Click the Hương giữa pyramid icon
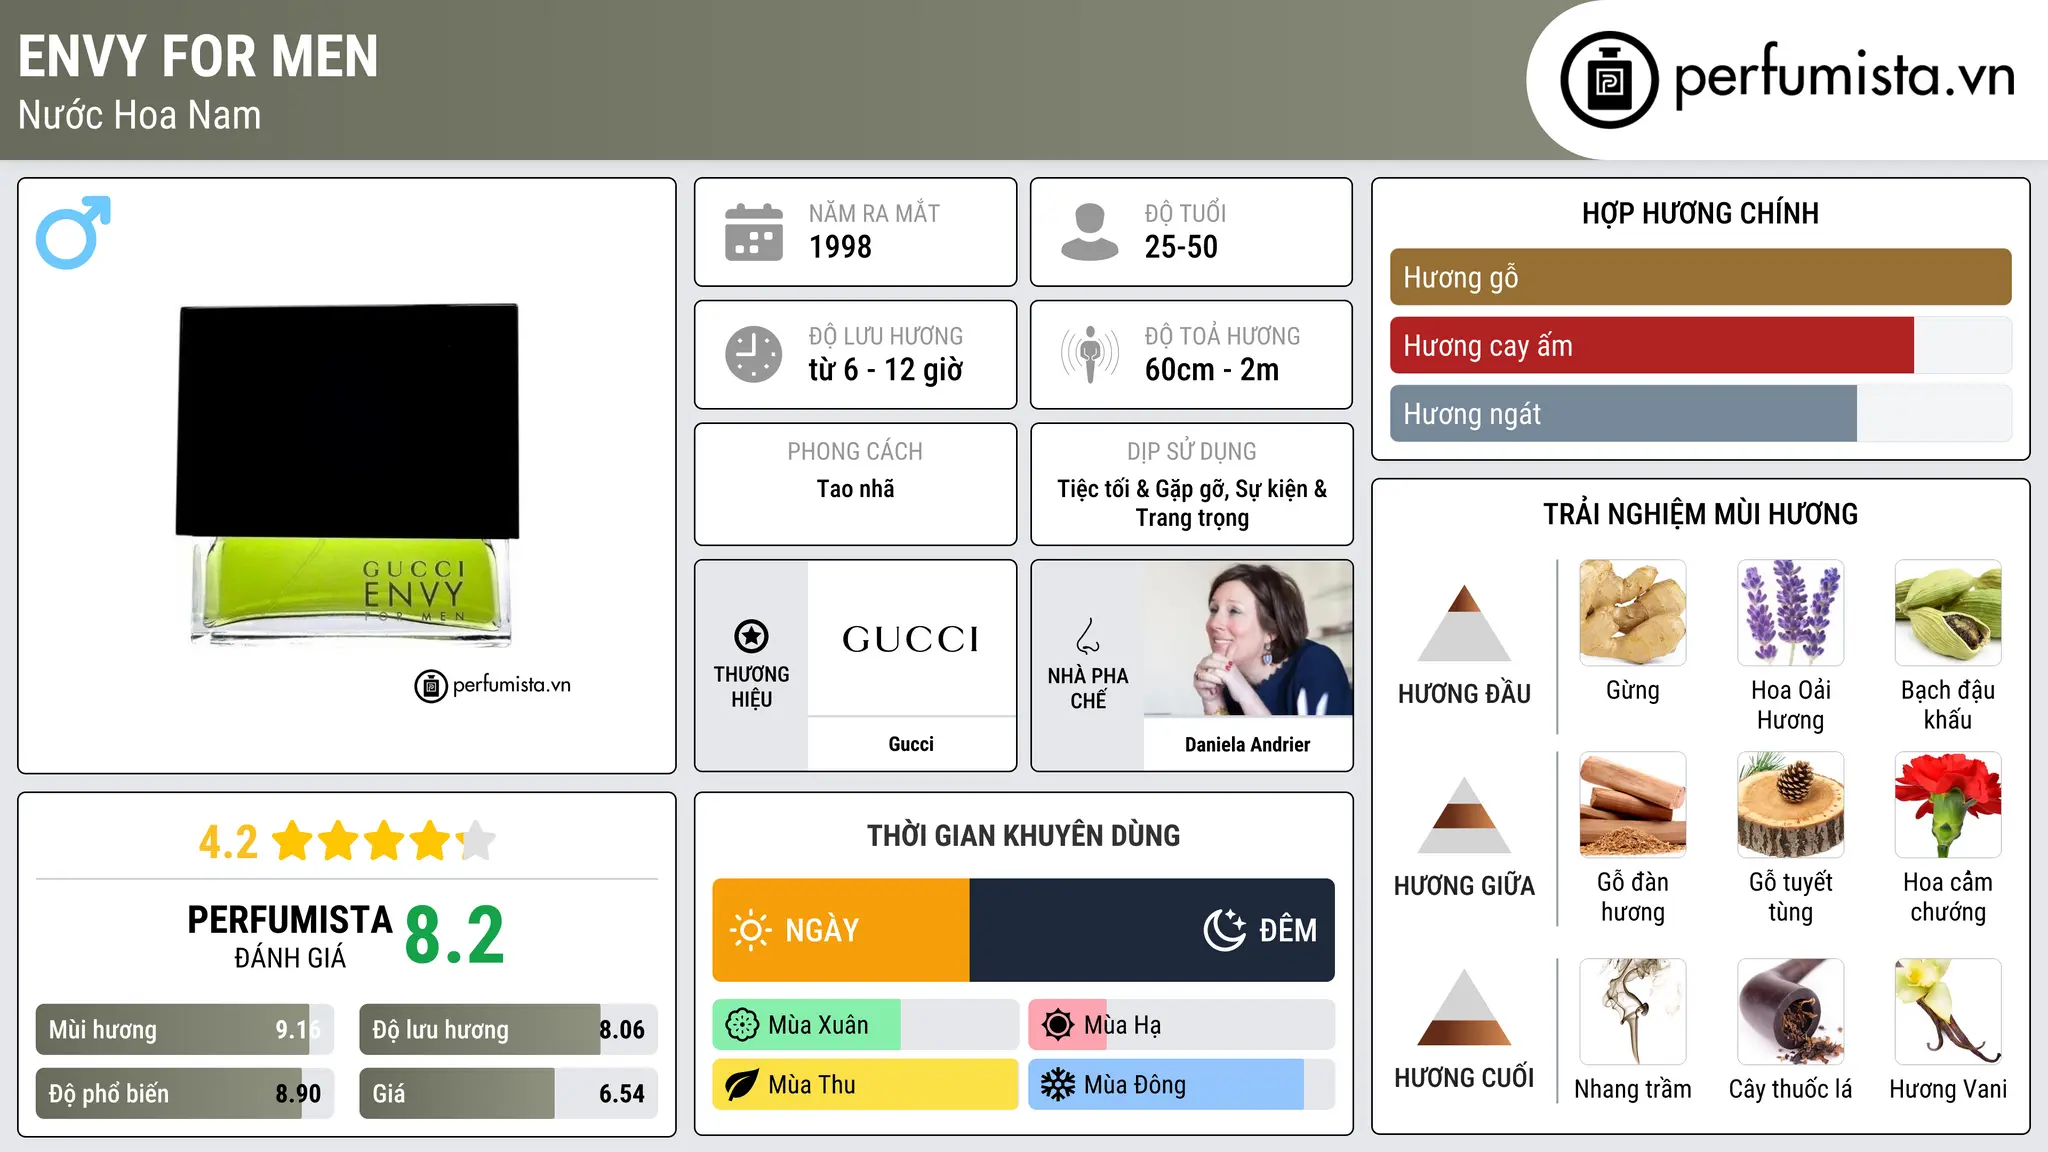The height and width of the screenshot is (1152, 2048). (1464, 815)
